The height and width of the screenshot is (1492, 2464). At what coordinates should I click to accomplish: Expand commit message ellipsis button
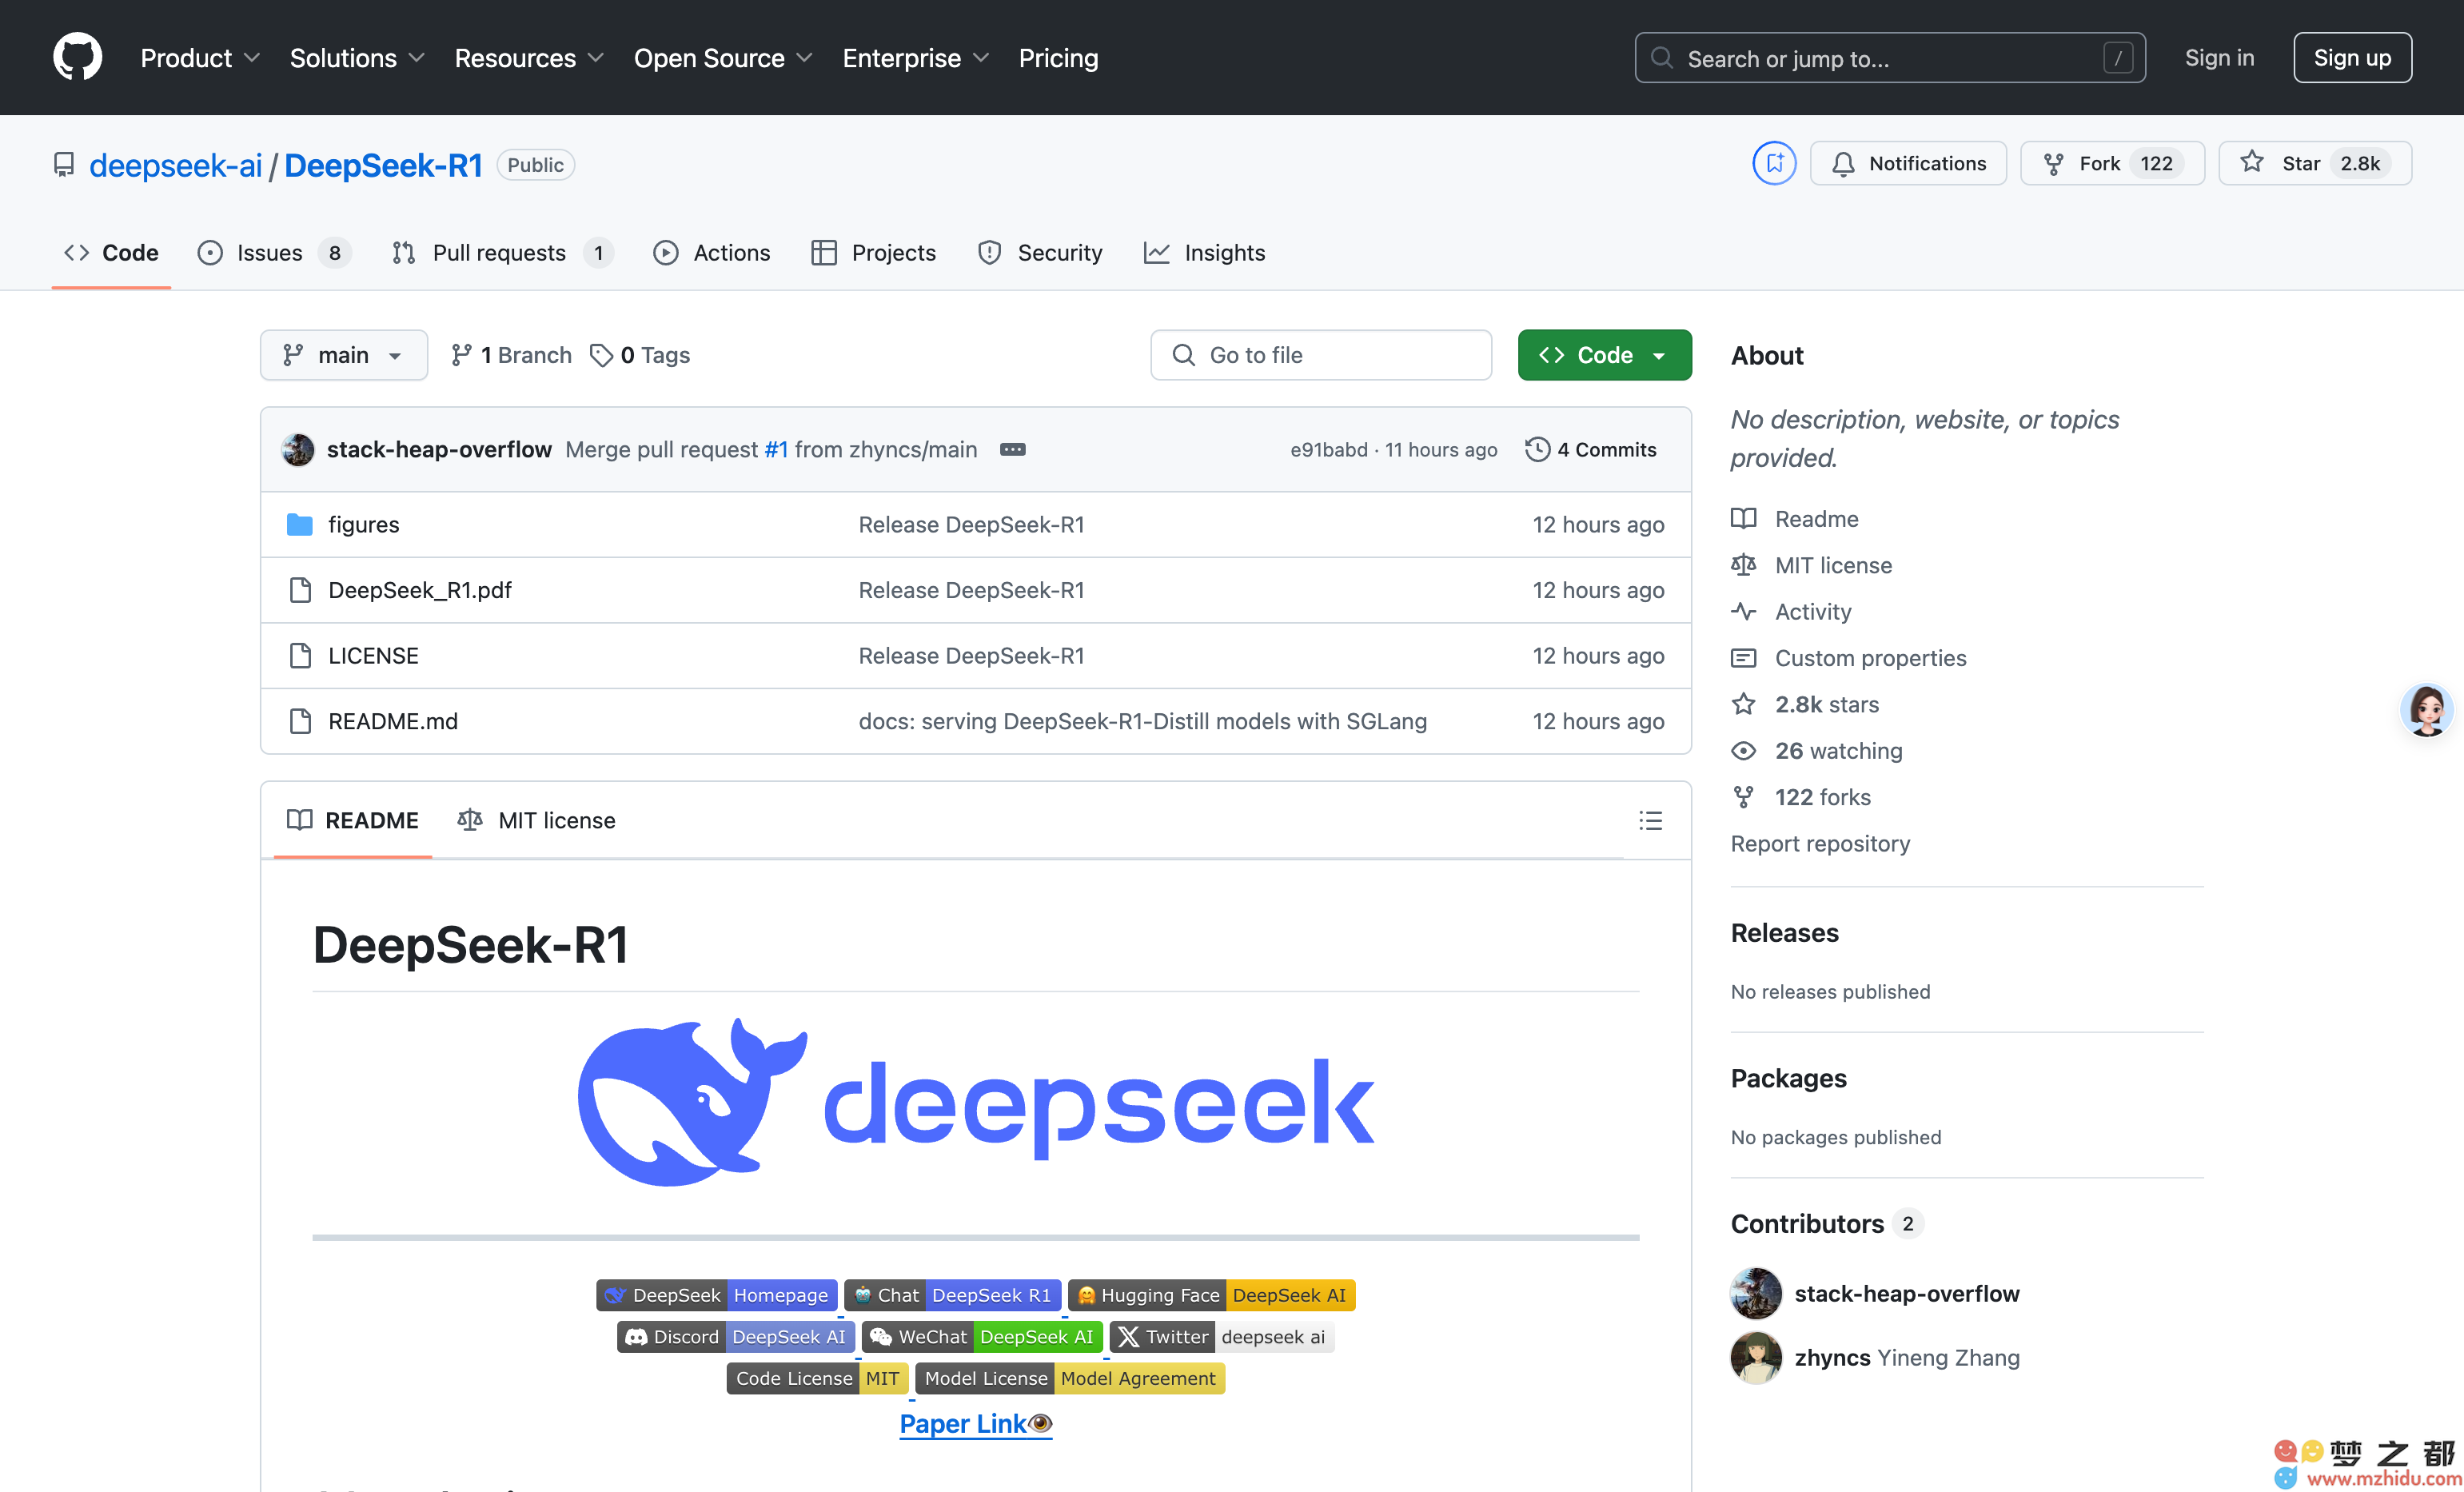[x=1012, y=449]
